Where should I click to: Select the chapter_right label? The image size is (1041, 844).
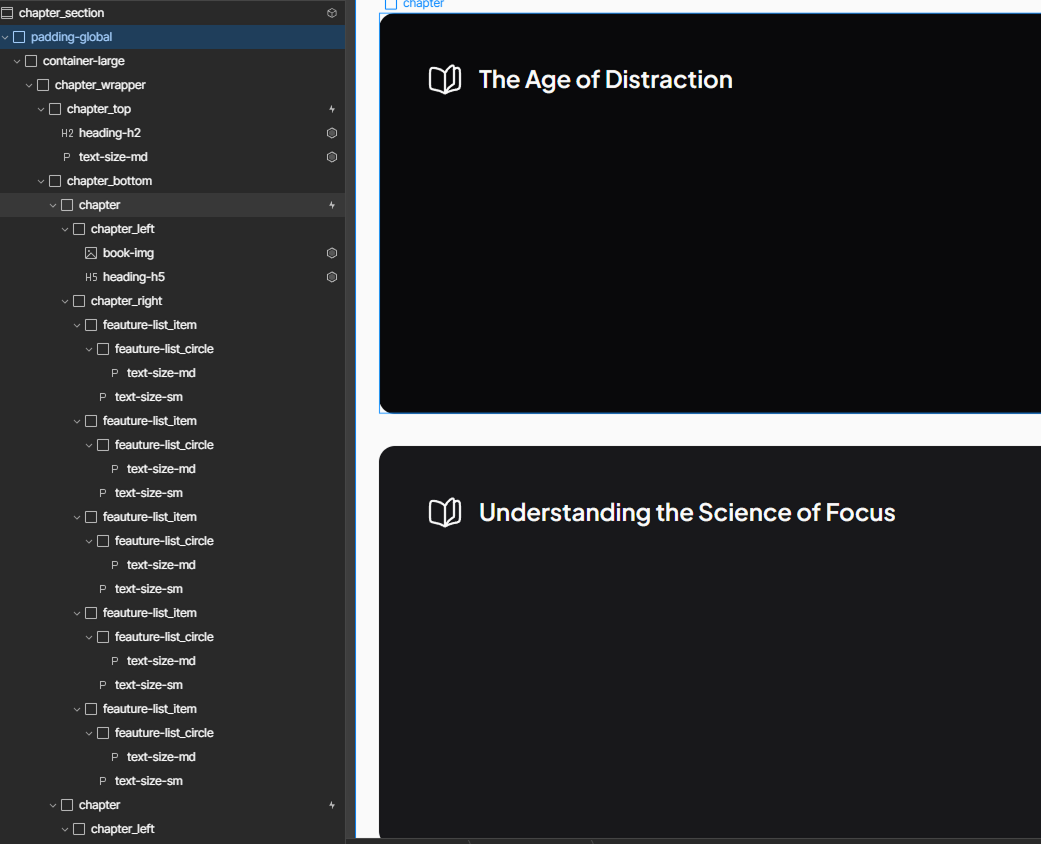126,301
